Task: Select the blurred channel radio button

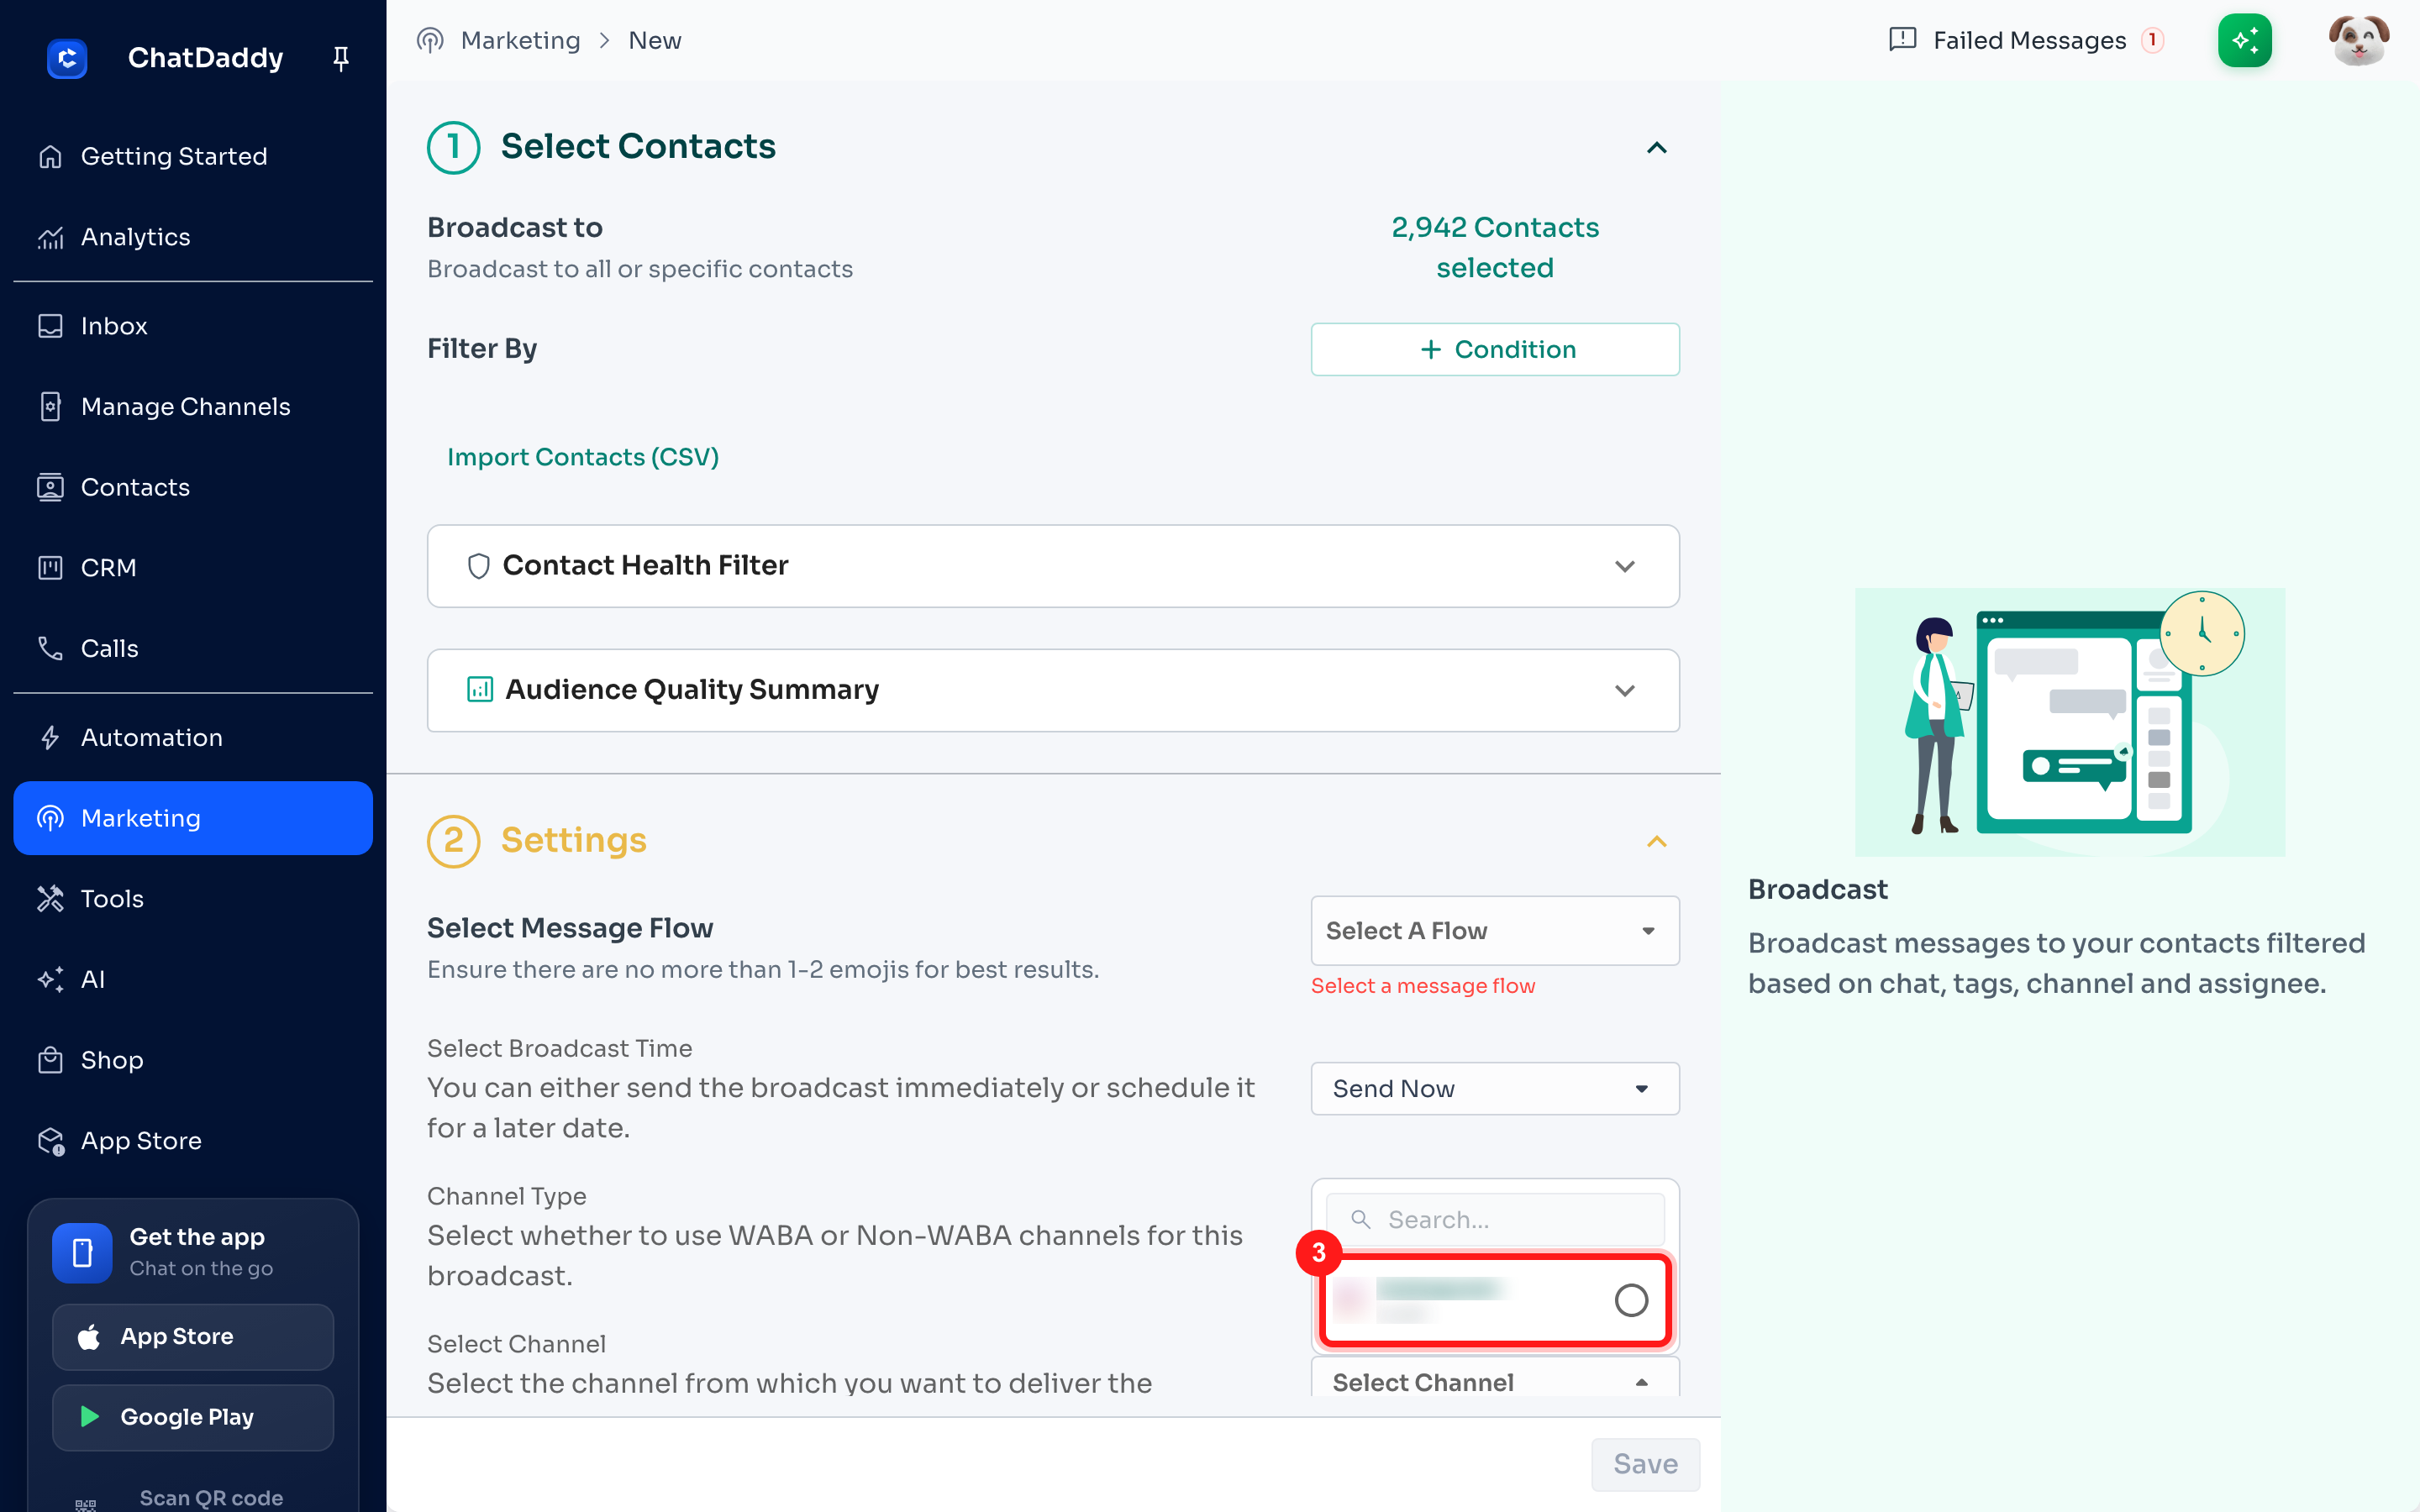Action: (1631, 1300)
